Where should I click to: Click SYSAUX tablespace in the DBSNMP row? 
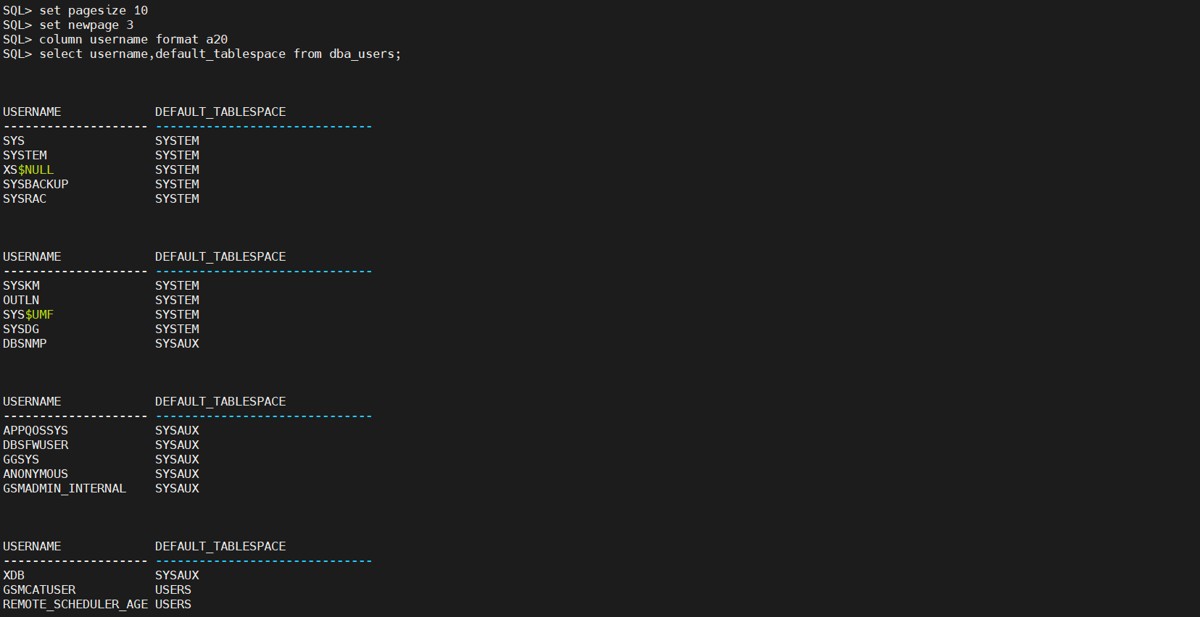(177, 343)
